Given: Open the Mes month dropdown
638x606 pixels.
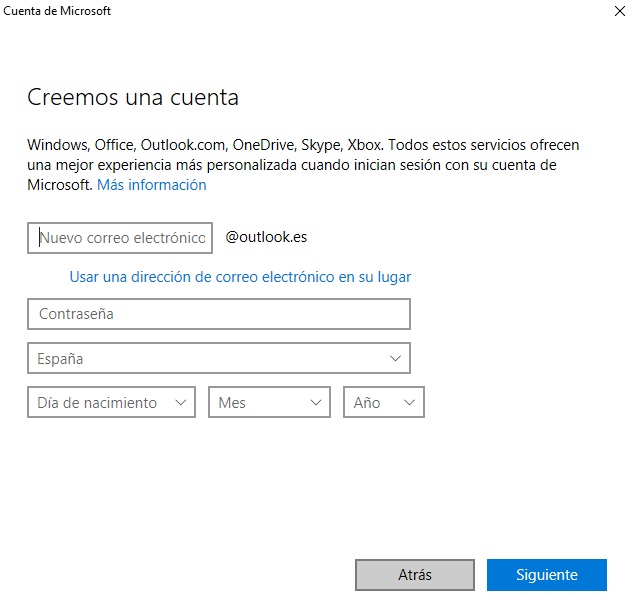Looking at the screenshot, I should [269, 403].
